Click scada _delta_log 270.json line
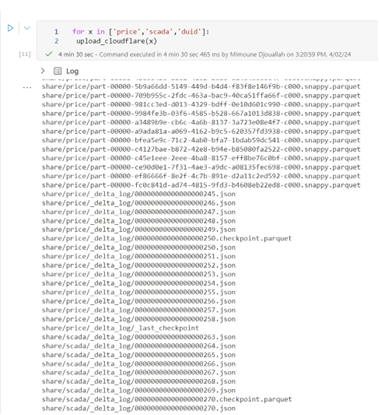Image resolution: width=379 pixels, height=415 pixels. click(139, 409)
